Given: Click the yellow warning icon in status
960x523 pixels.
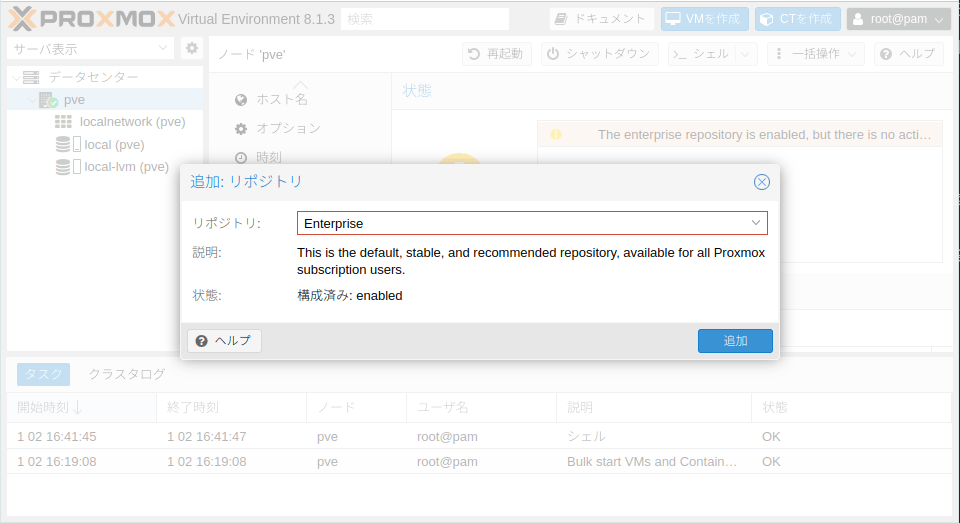Looking at the screenshot, I should point(556,135).
